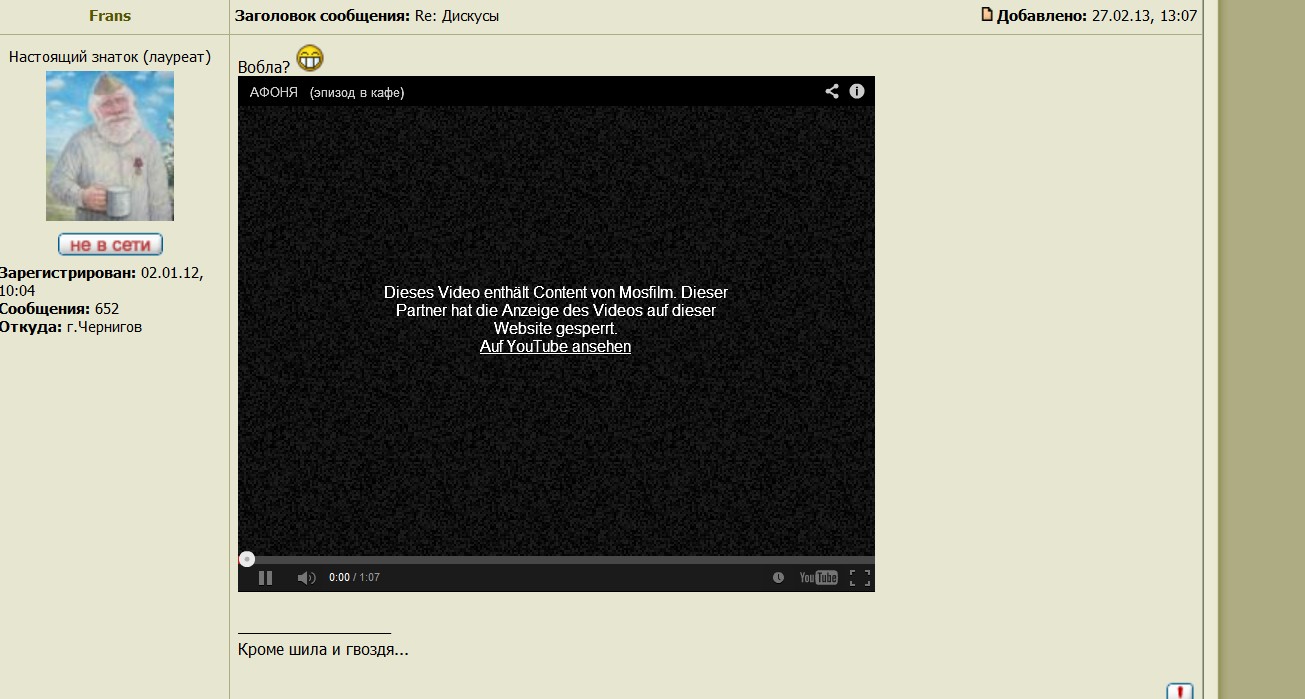Pause the embedded video

(265, 578)
